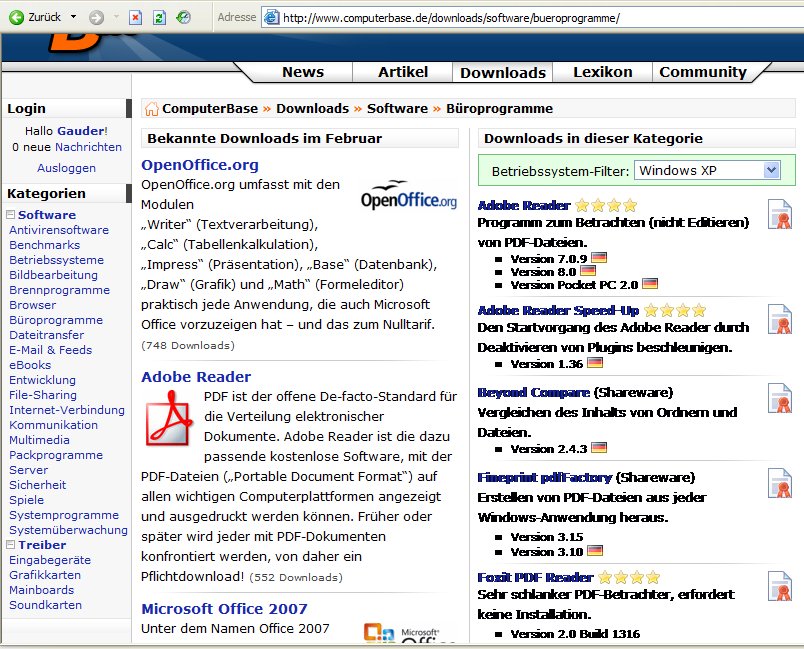Click the page icon in address bar
804x649 pixels.
271,18
